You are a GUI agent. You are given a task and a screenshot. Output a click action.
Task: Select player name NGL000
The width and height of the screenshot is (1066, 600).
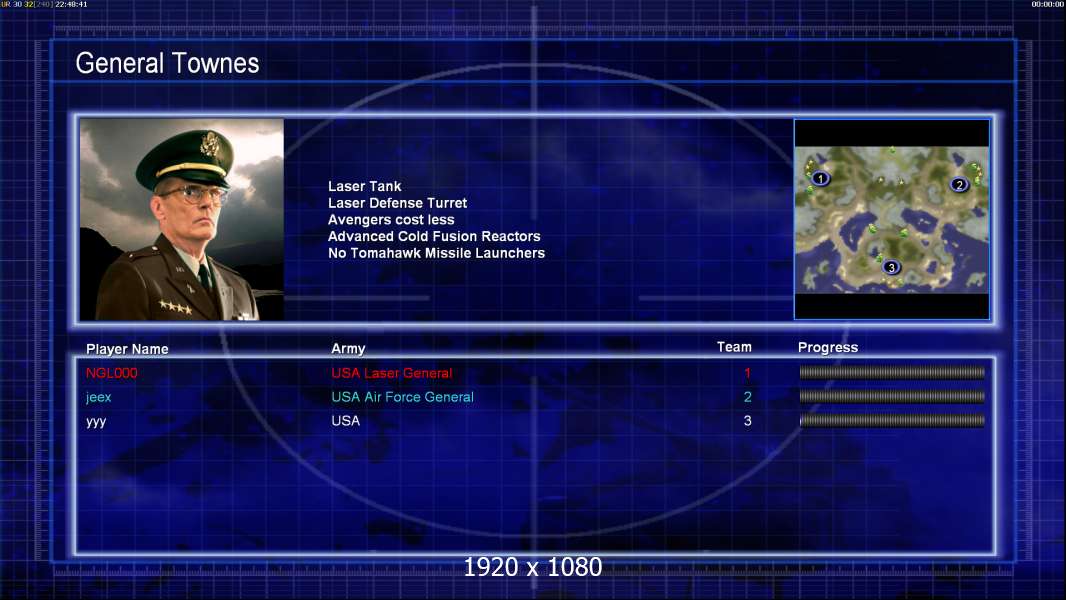click(x=111, y=373)
